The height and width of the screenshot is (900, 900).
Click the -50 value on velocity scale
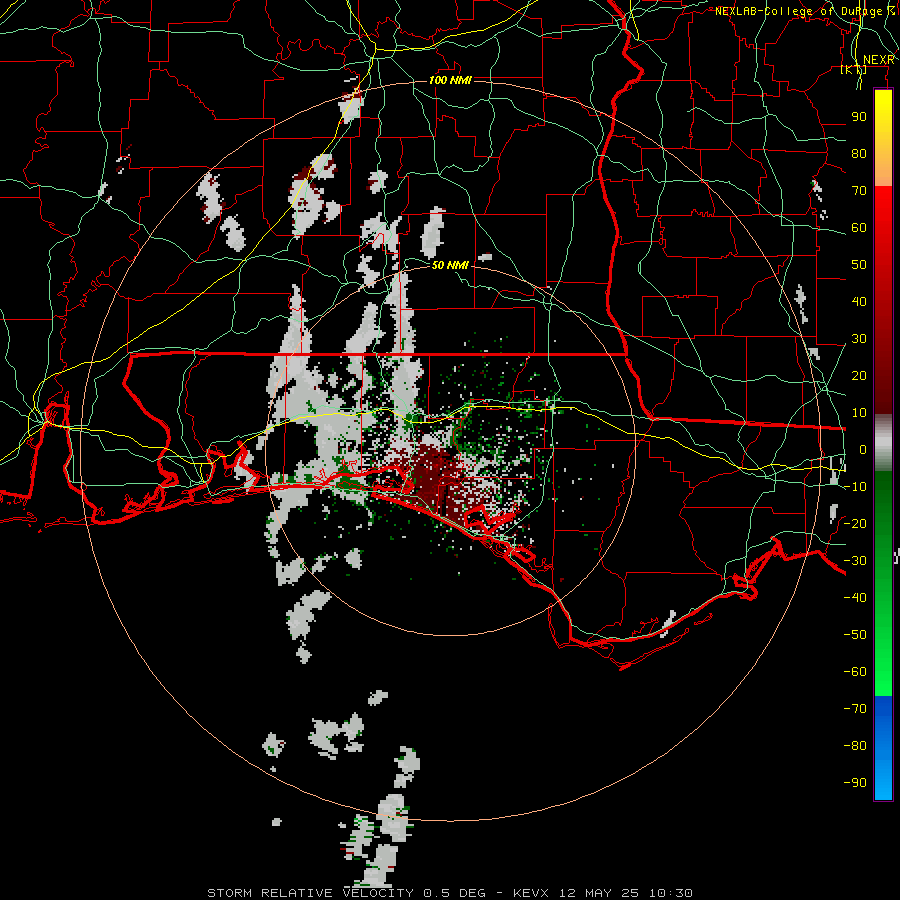pos(855,634)
